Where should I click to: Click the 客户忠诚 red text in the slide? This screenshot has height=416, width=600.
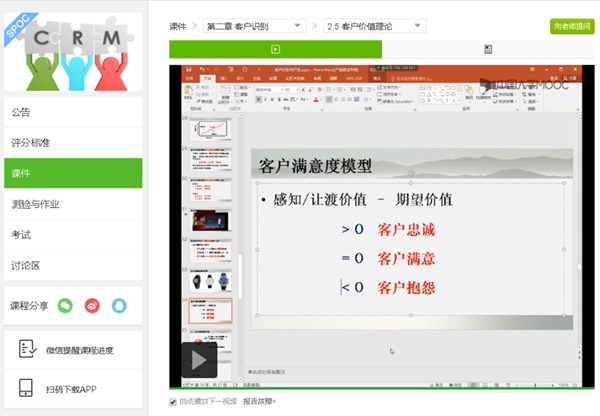(406, 229)
